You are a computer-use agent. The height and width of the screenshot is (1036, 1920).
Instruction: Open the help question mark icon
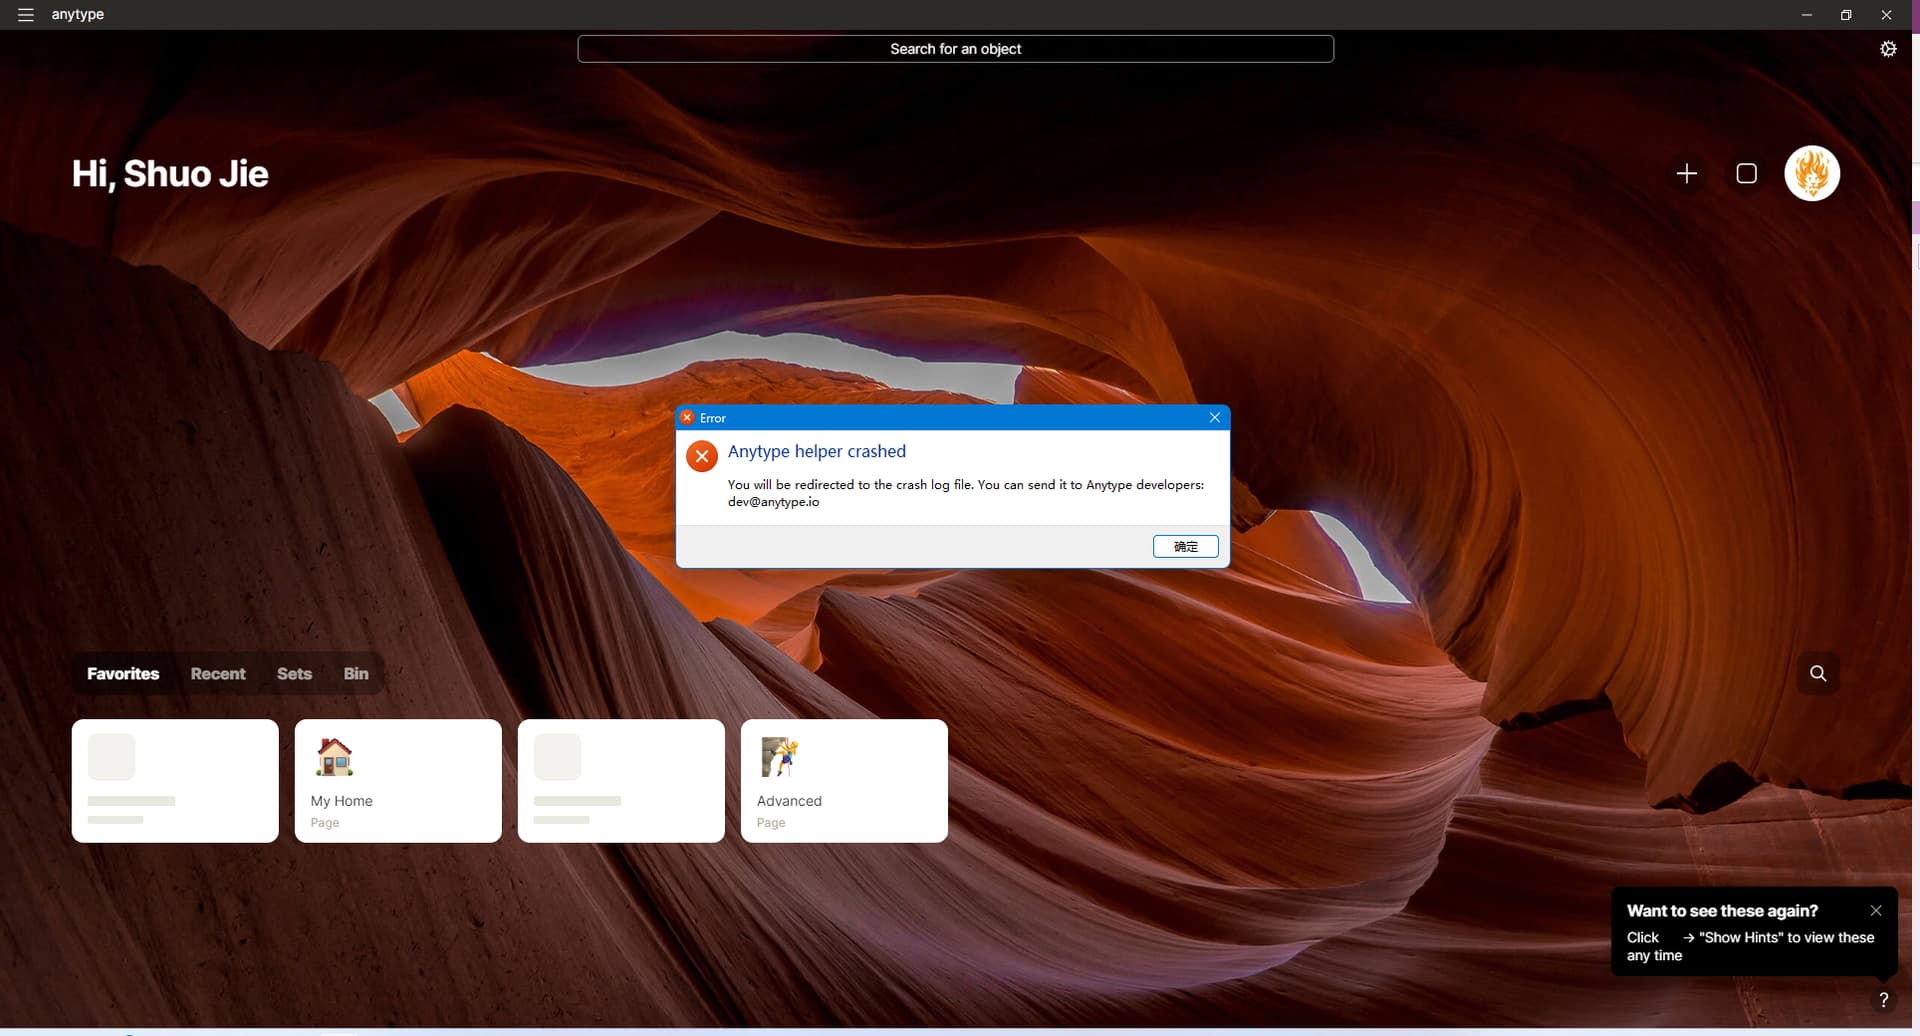(1883, 1000)
